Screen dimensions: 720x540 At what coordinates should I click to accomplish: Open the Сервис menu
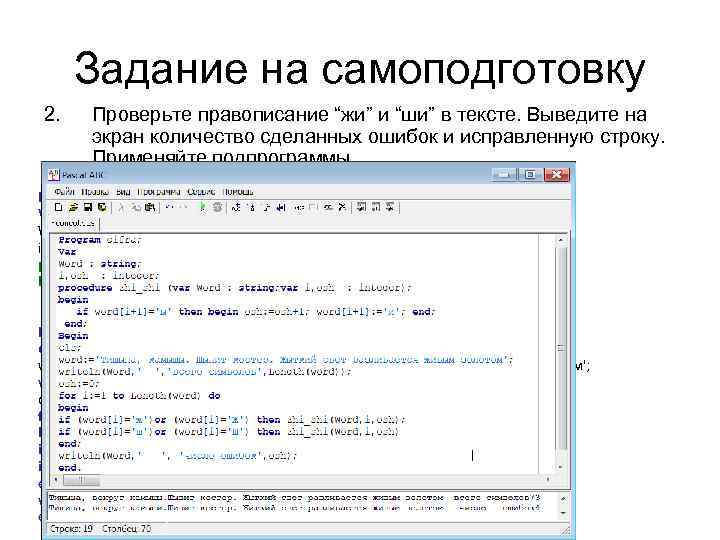pos(201,191)
